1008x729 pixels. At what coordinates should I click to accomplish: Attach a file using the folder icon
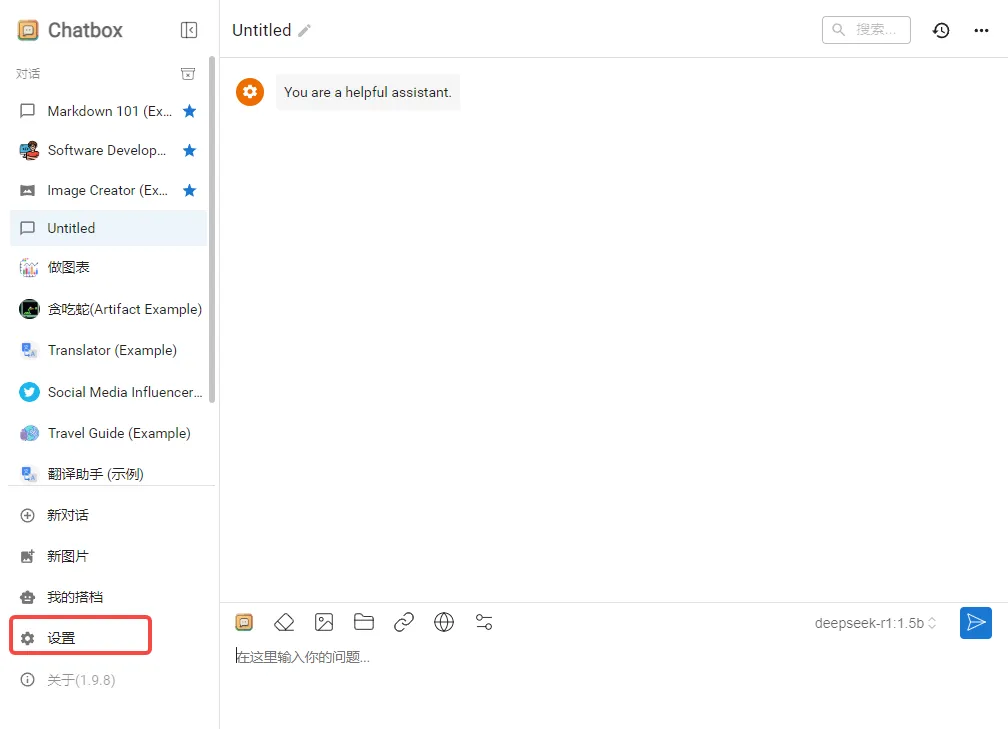[364, 622]
